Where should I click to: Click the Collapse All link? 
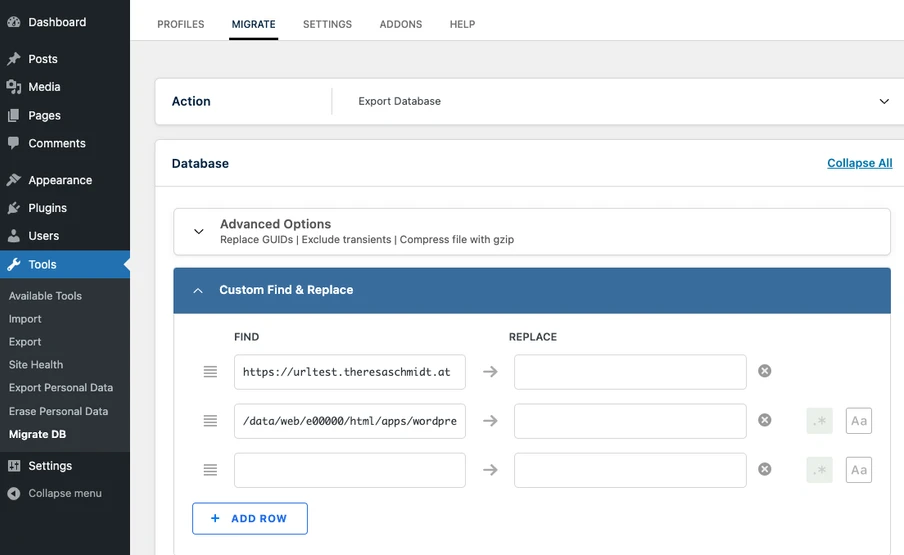pos(860,163)
